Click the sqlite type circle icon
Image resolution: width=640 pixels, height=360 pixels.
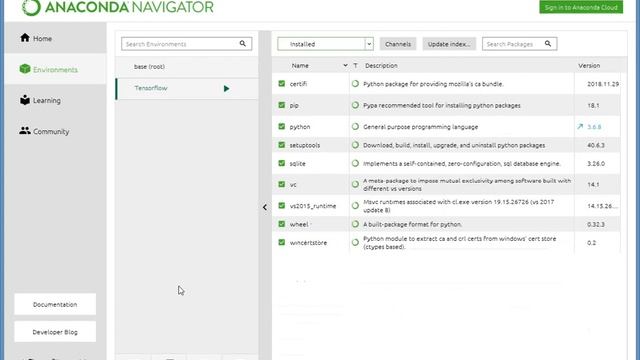355,163
